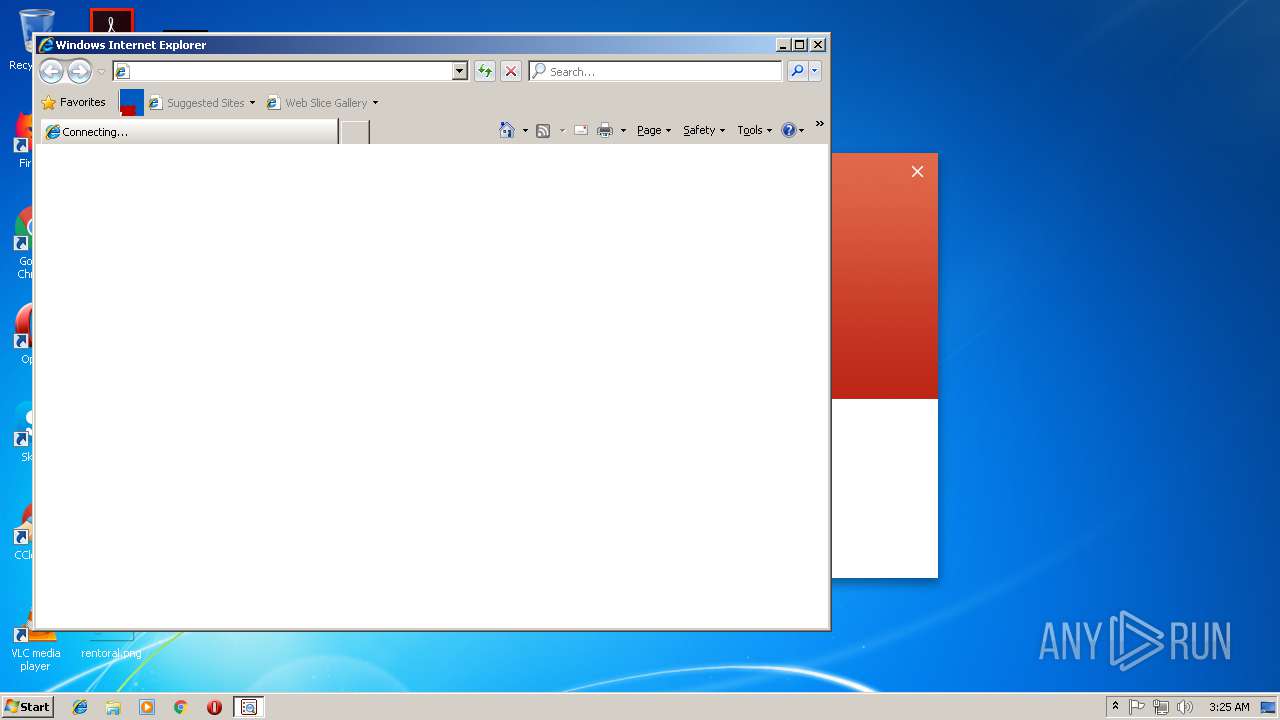Launch Google Chrome from the taskbar
The image size is (1280, 720).
click(x=181, y=707)
